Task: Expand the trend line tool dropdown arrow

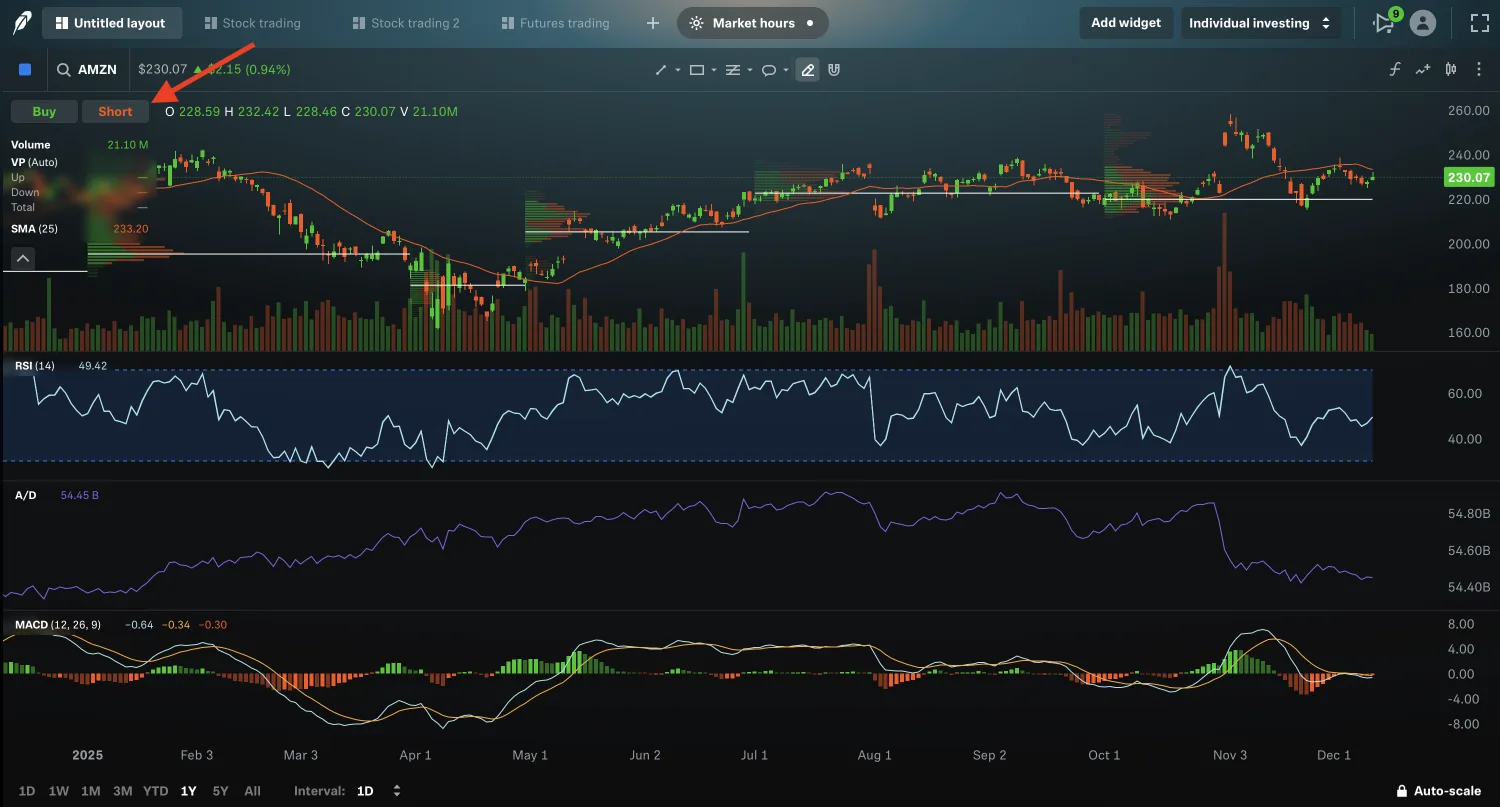Action: click(x=677, y=69)
